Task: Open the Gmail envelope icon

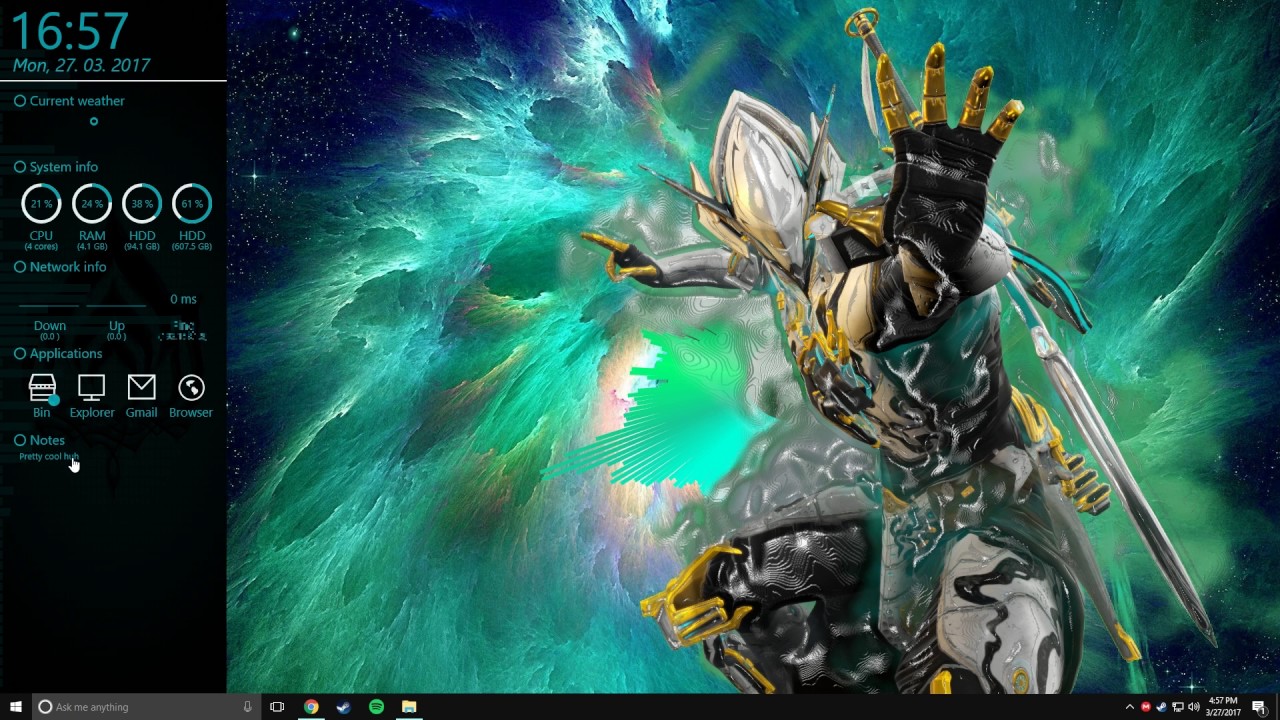Action: click(141, 388)
